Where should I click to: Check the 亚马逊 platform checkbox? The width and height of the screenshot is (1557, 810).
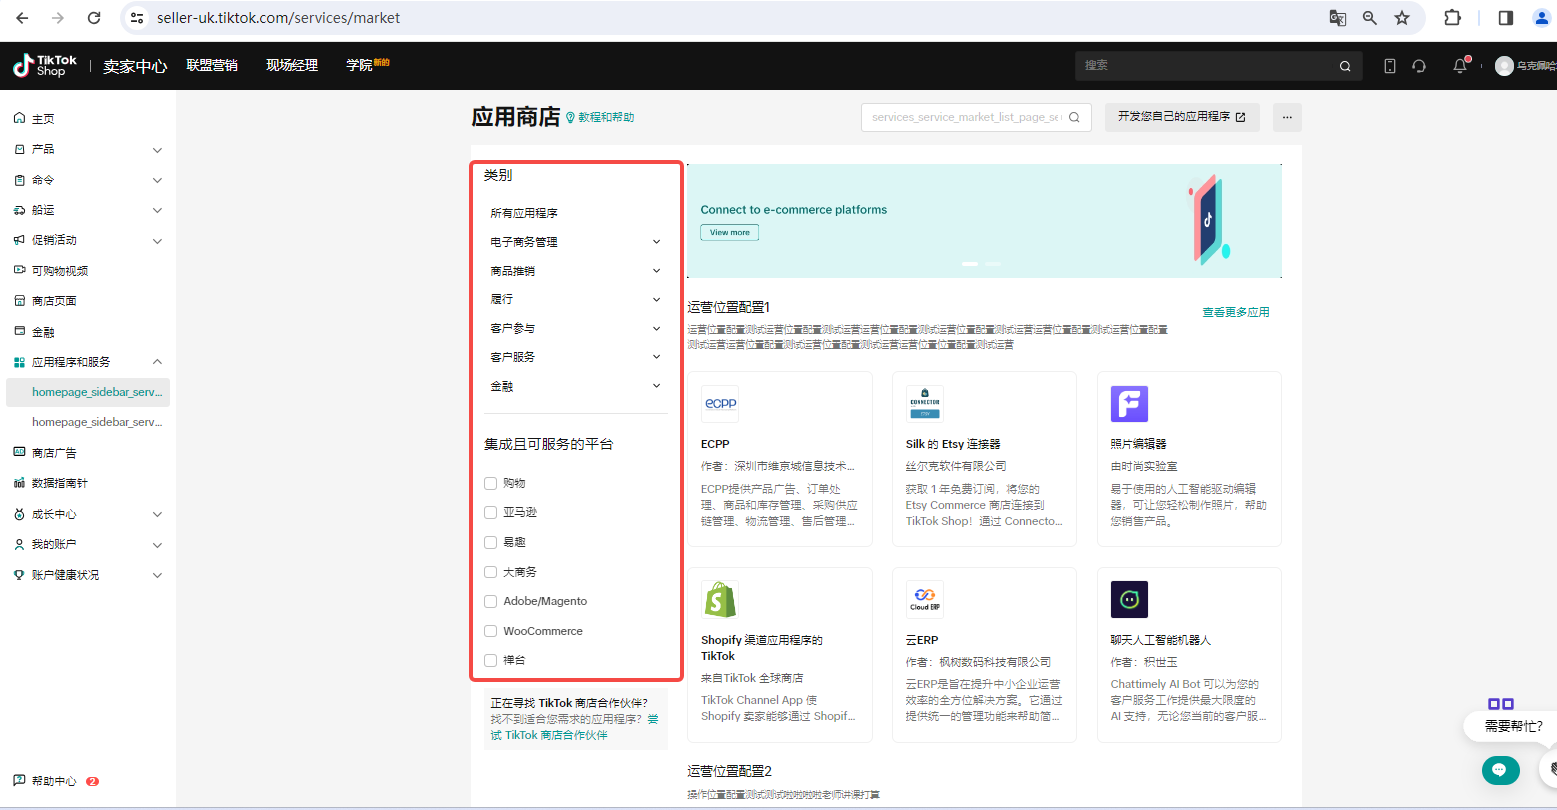pyautogui.click(x=490, y=512)
